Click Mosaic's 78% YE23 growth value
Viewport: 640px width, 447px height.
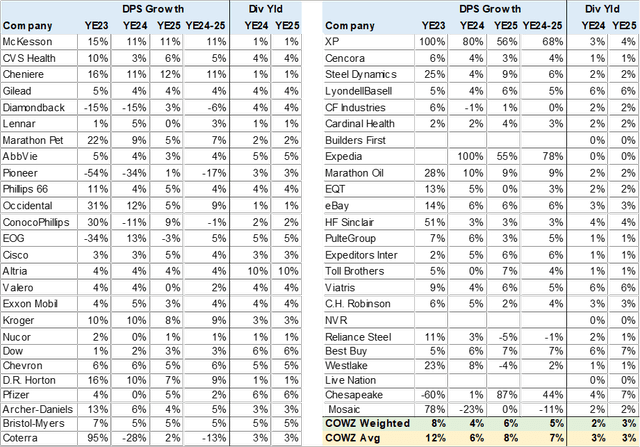(434, 409)
